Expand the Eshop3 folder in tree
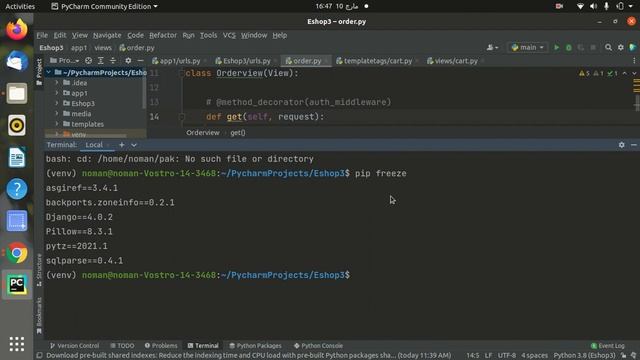 pyautogui.click(x=57, y=103)
